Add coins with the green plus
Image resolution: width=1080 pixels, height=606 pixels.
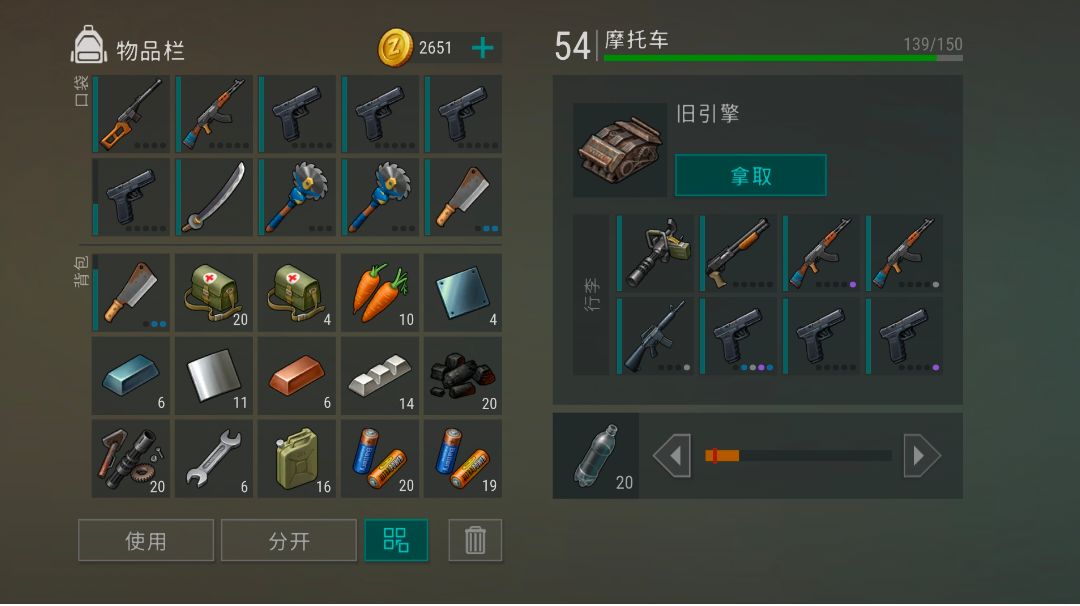[x=483, y=48]
